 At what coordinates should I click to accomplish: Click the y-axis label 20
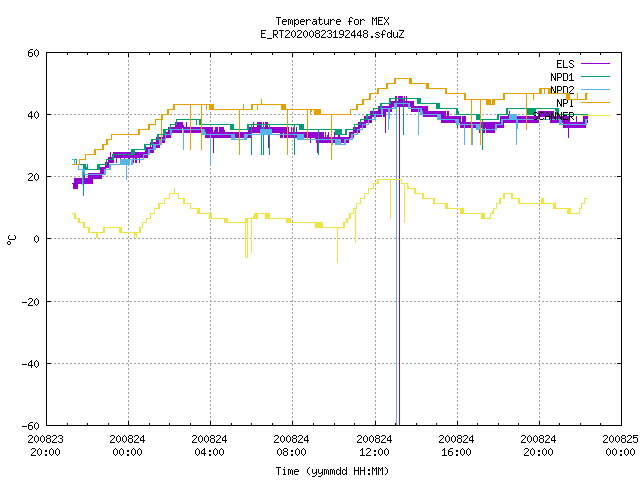(33, 177)
